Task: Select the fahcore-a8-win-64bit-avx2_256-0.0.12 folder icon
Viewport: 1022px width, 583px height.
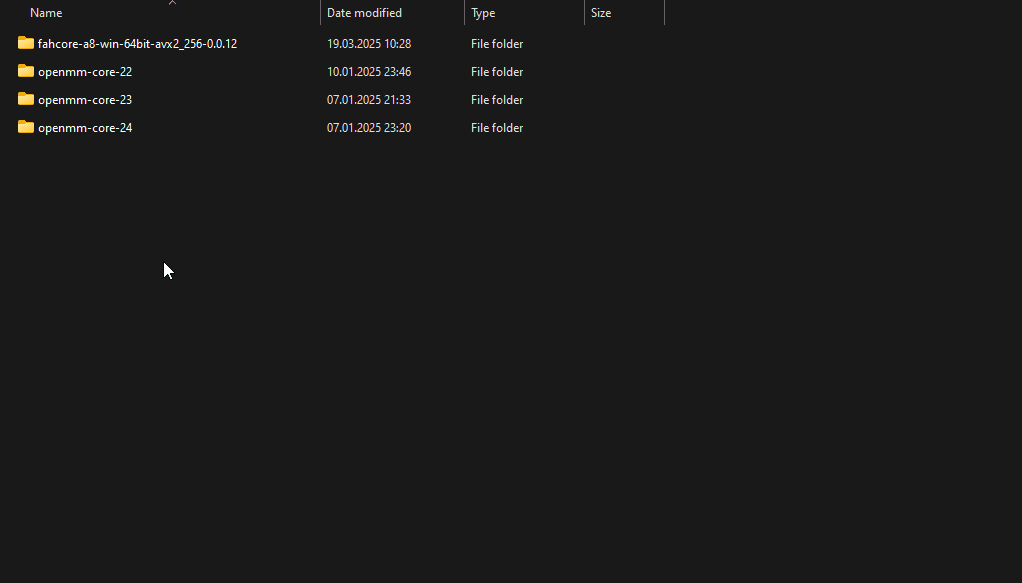Action: (x=26, y=43)
